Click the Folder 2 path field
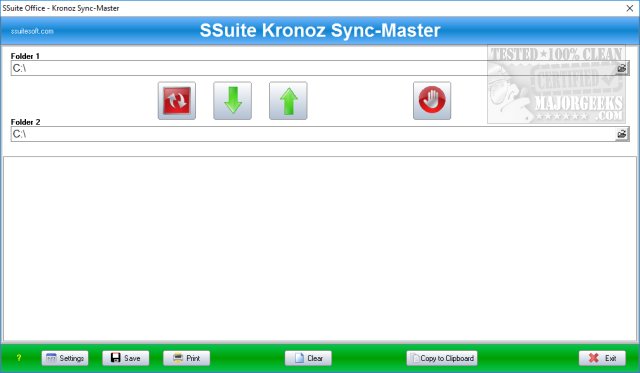This screenshot has height=373, width=640. pyautogui.click(x=313, y=134)
